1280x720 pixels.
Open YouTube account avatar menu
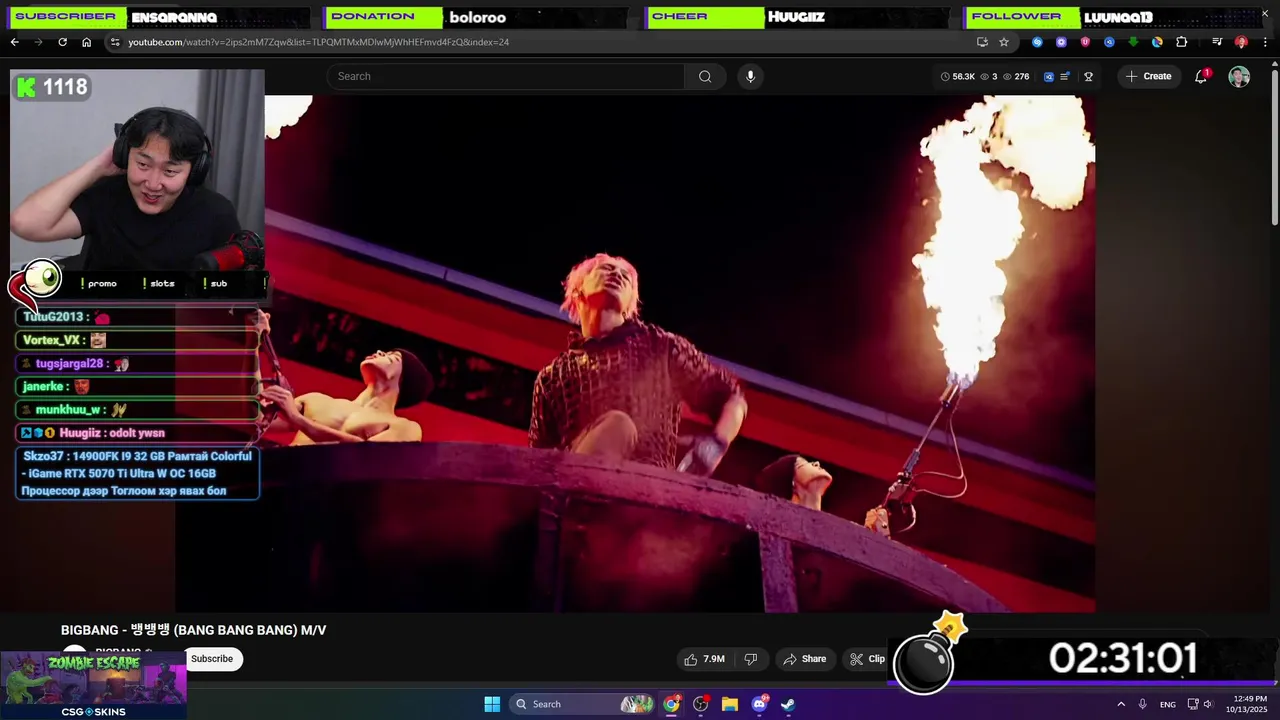[1239, 76]
